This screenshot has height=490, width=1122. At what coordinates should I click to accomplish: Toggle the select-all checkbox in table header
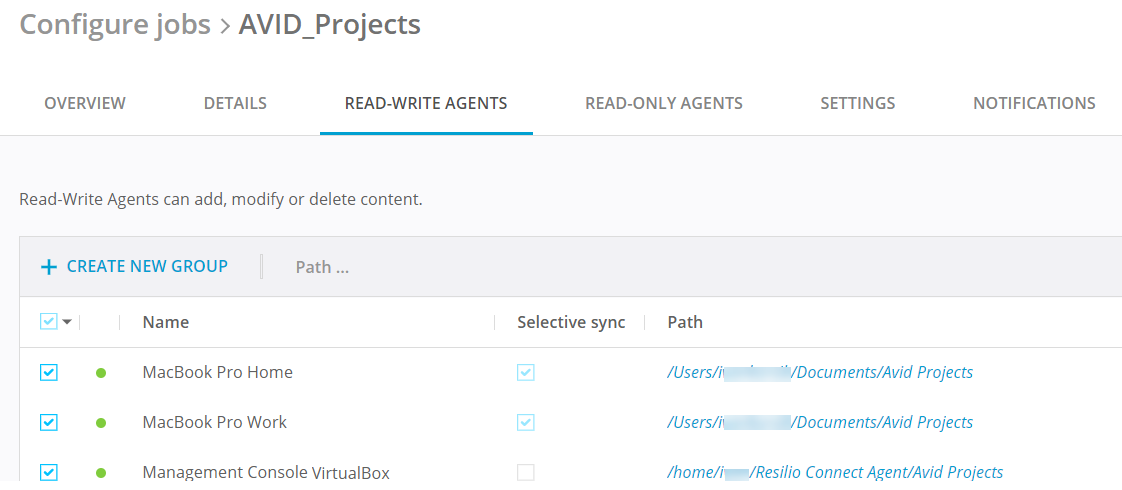point(49,321)
